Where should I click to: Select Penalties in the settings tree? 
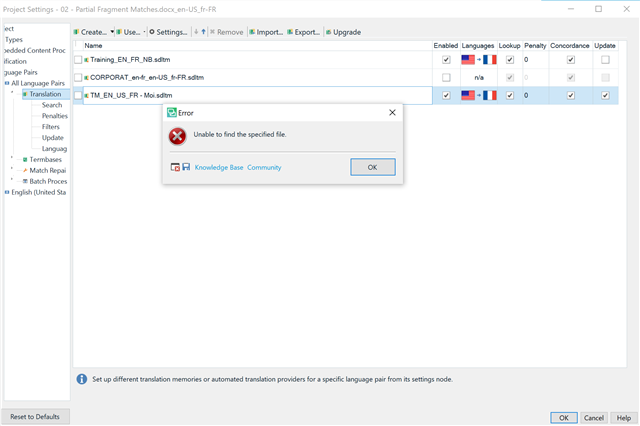coord(55,116)
